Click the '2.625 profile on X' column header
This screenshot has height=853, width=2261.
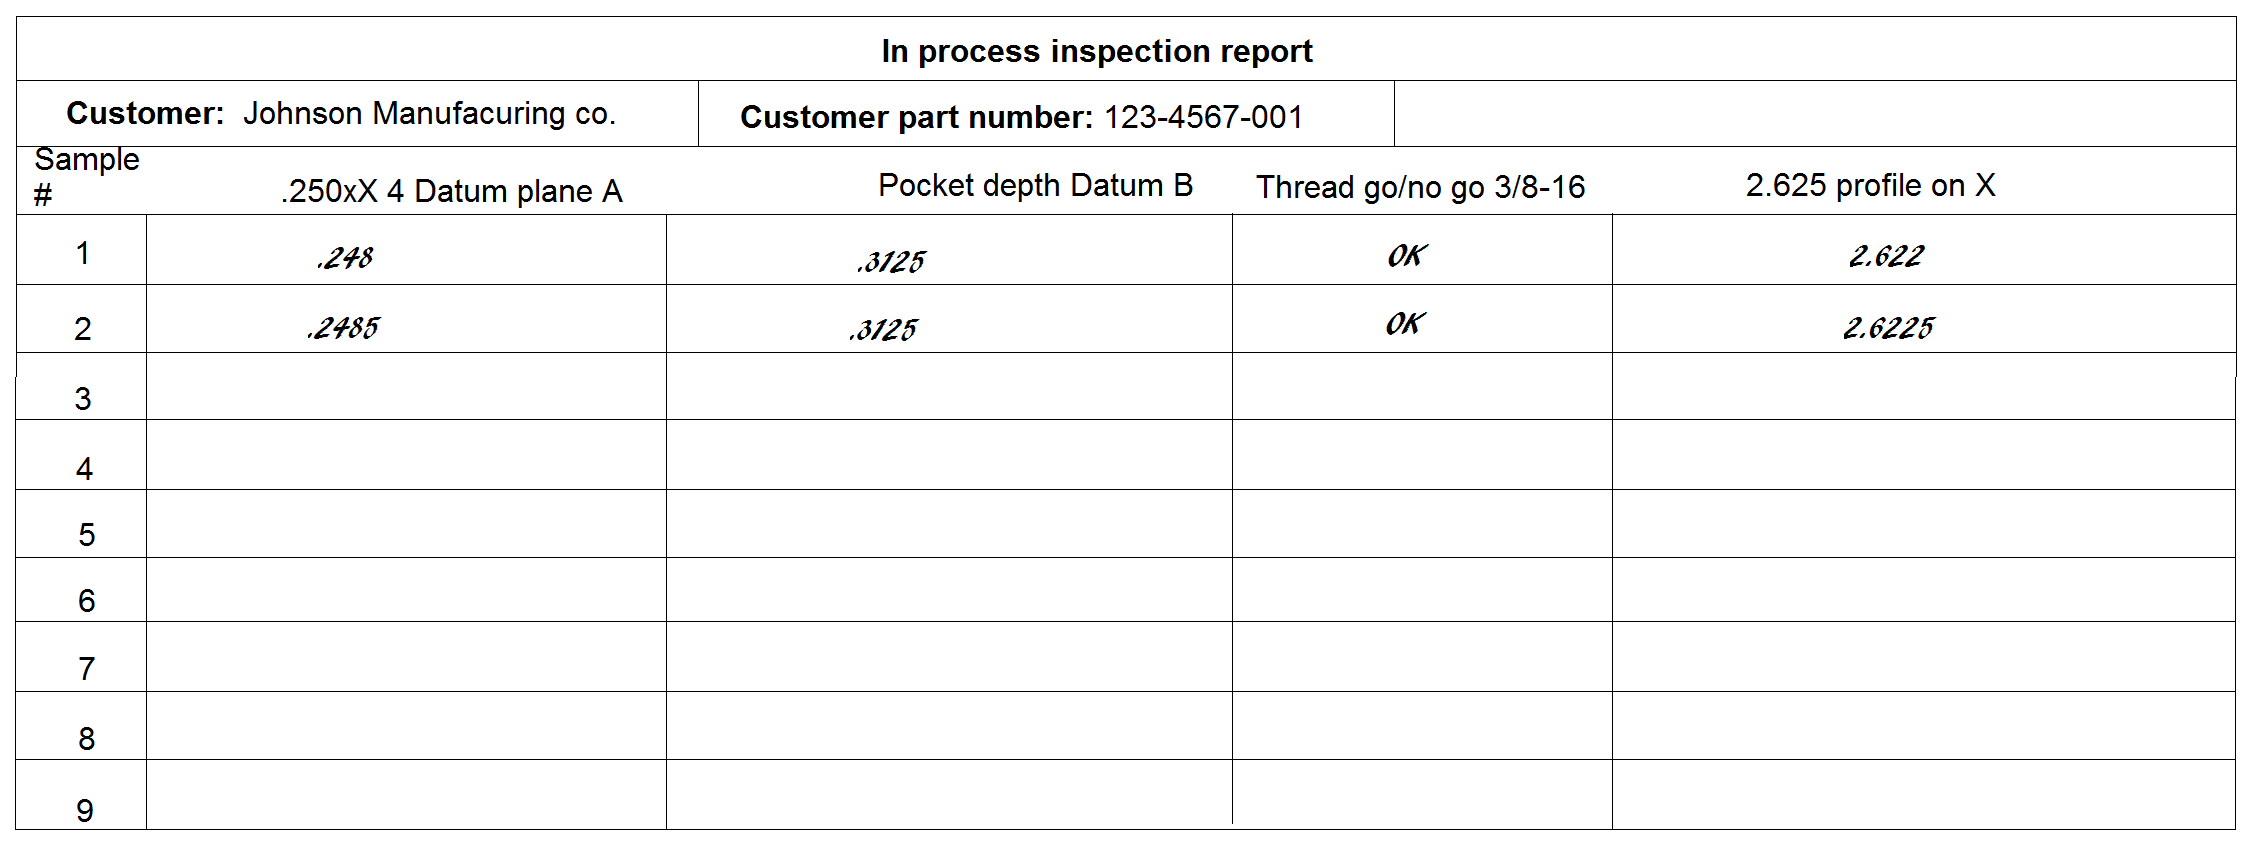coord(1870,185)
